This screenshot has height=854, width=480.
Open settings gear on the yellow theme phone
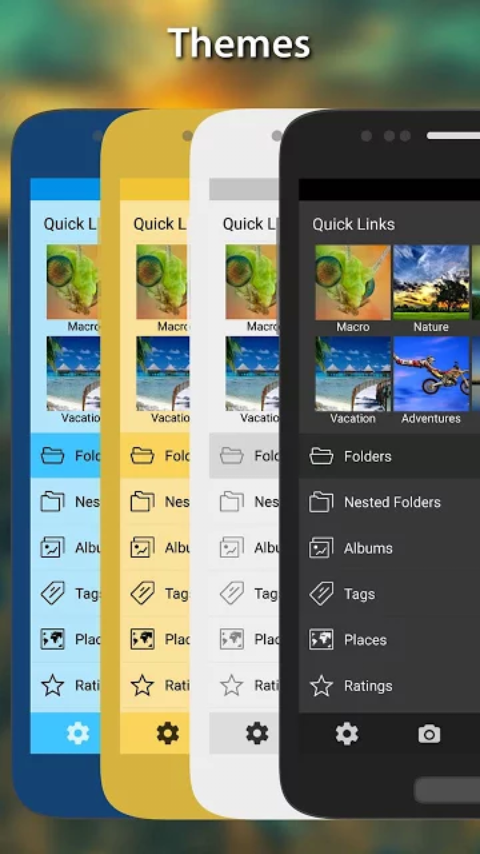pos(168,734)
